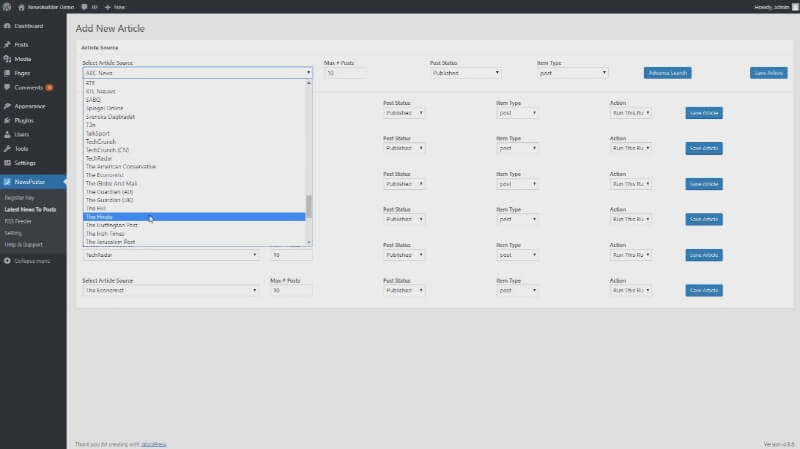Click the Pages icon in sidebar
This screenshot has width=800, height=449.
[7, 73]
